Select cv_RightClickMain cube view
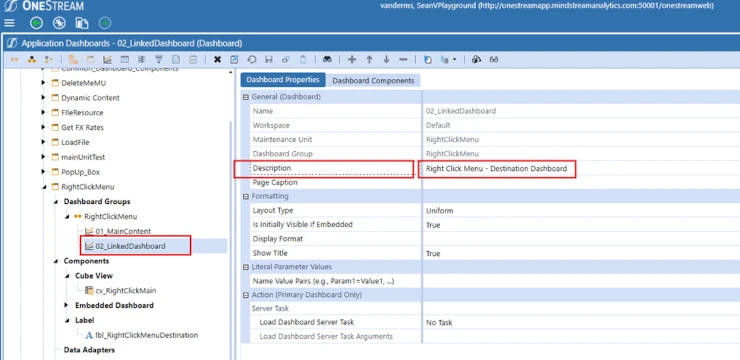Viewport: 740px width, 360px height. click(x=126, y=291)
